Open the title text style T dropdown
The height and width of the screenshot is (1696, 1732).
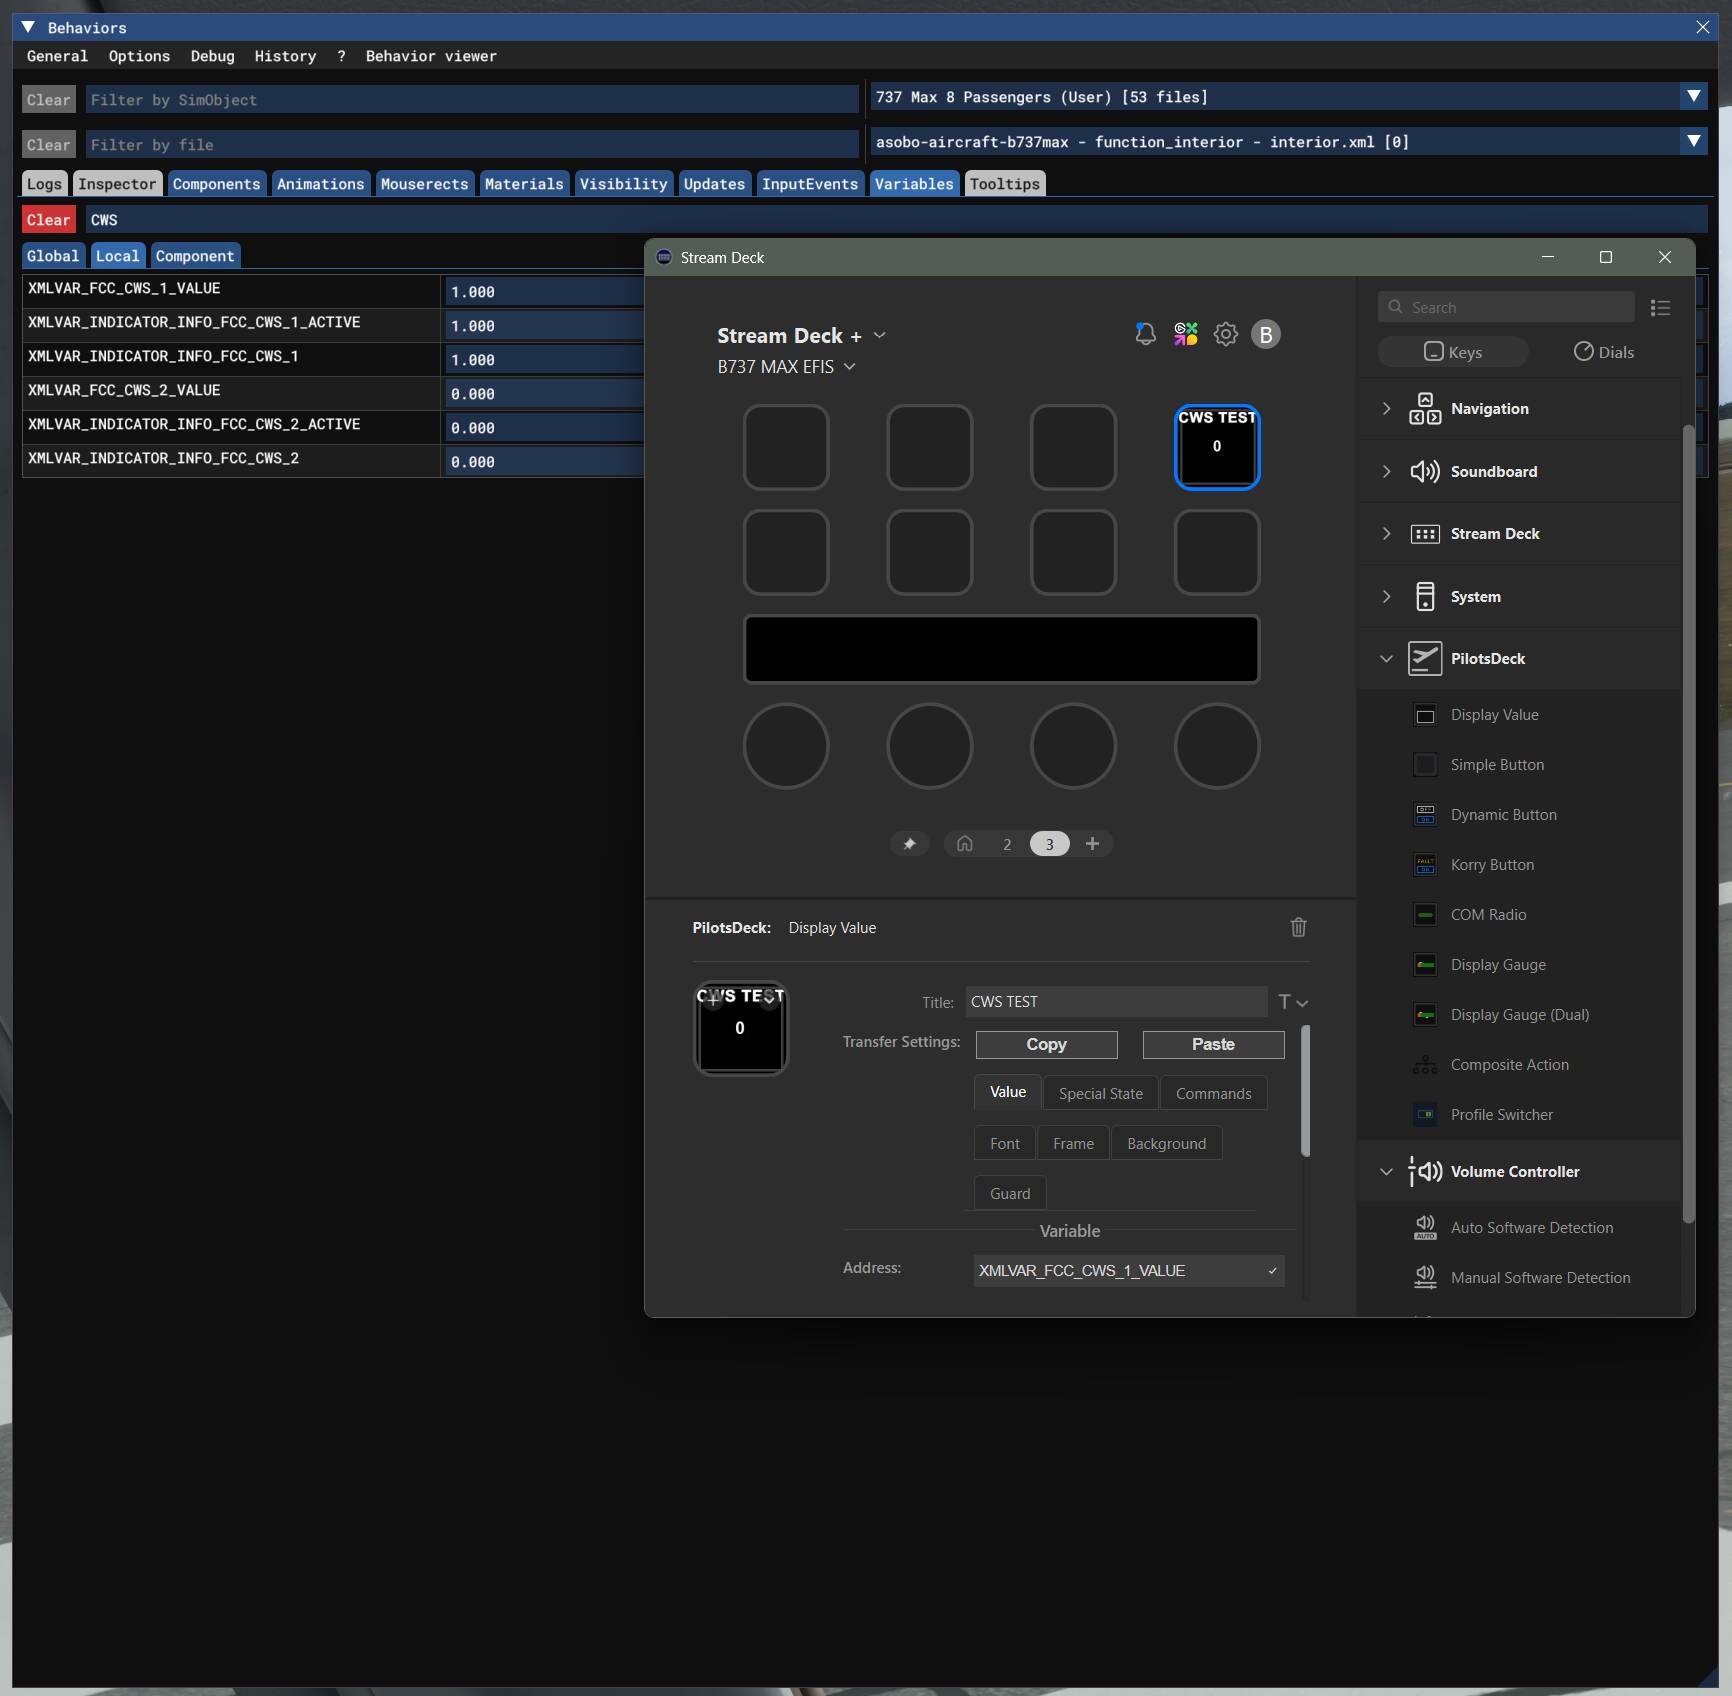click(1293, 1002)
